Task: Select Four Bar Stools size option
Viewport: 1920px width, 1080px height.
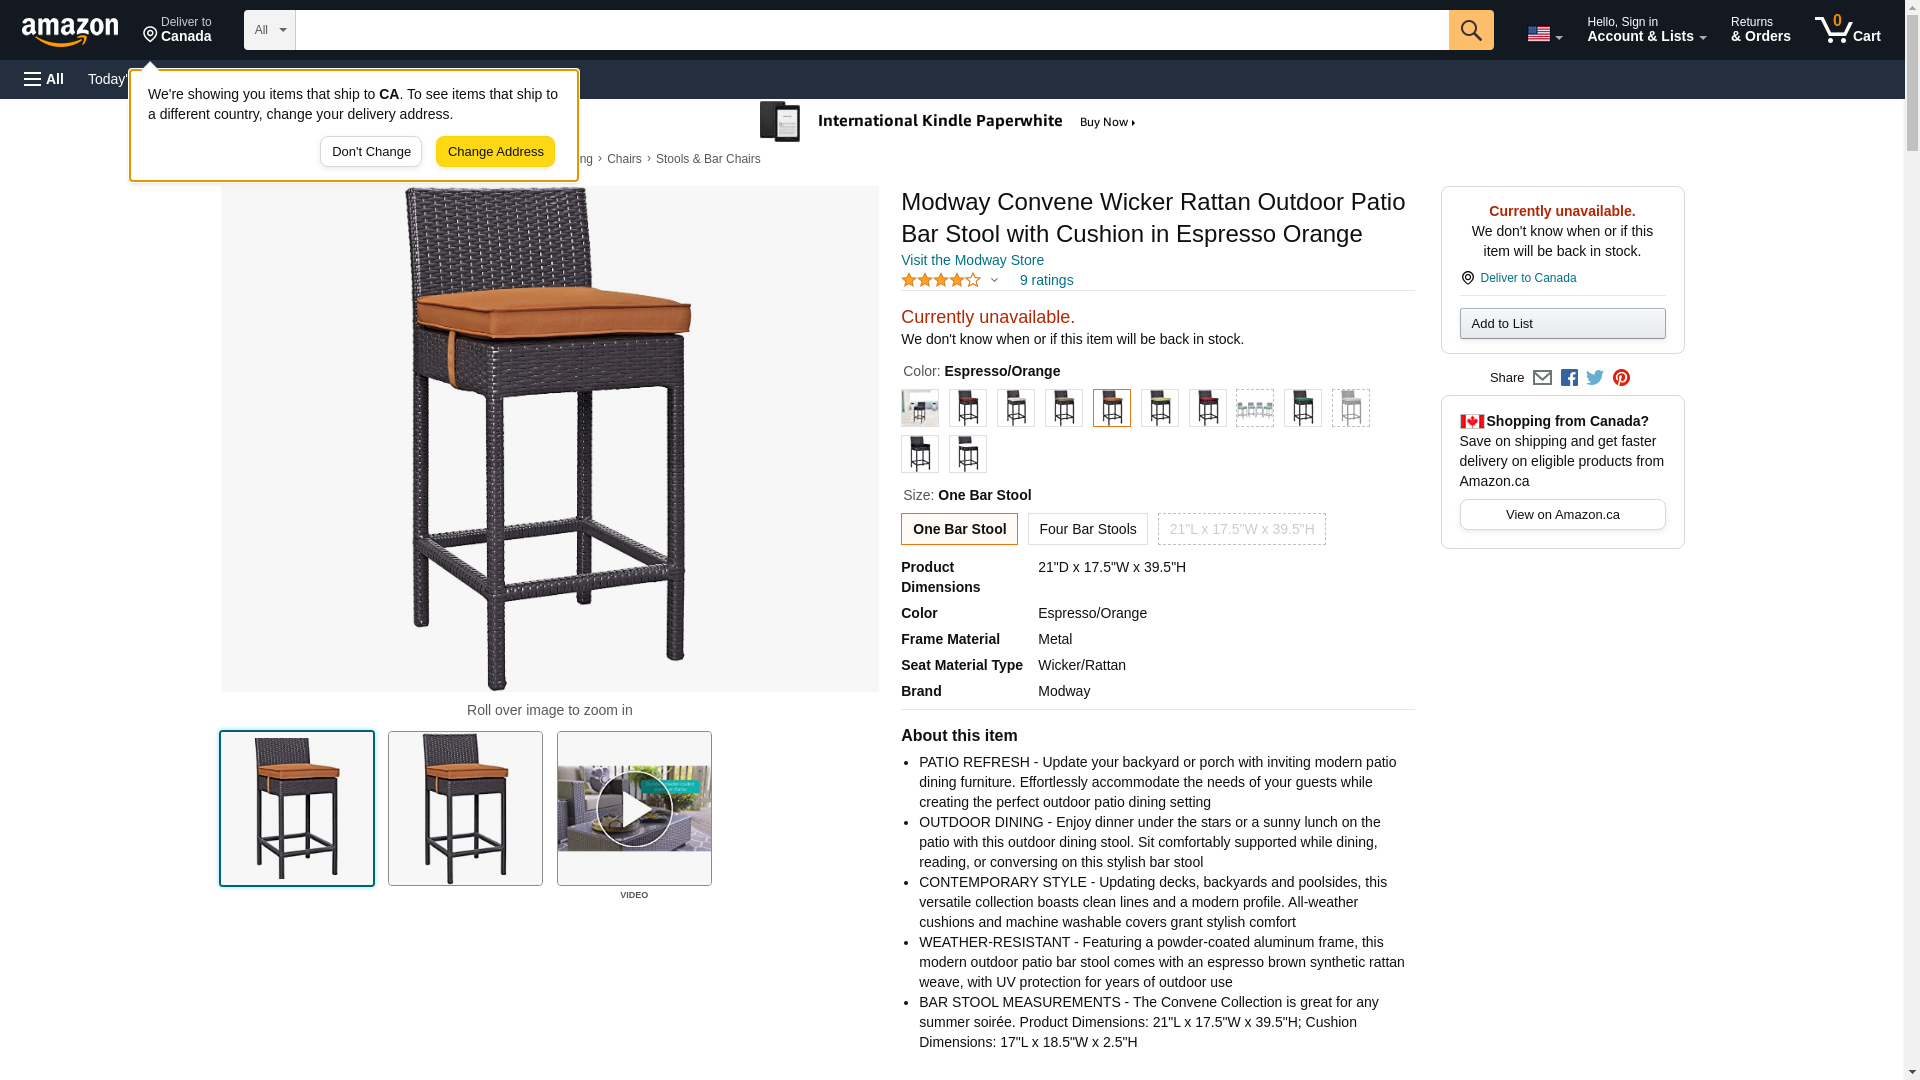Action: tap(1087, 529)
